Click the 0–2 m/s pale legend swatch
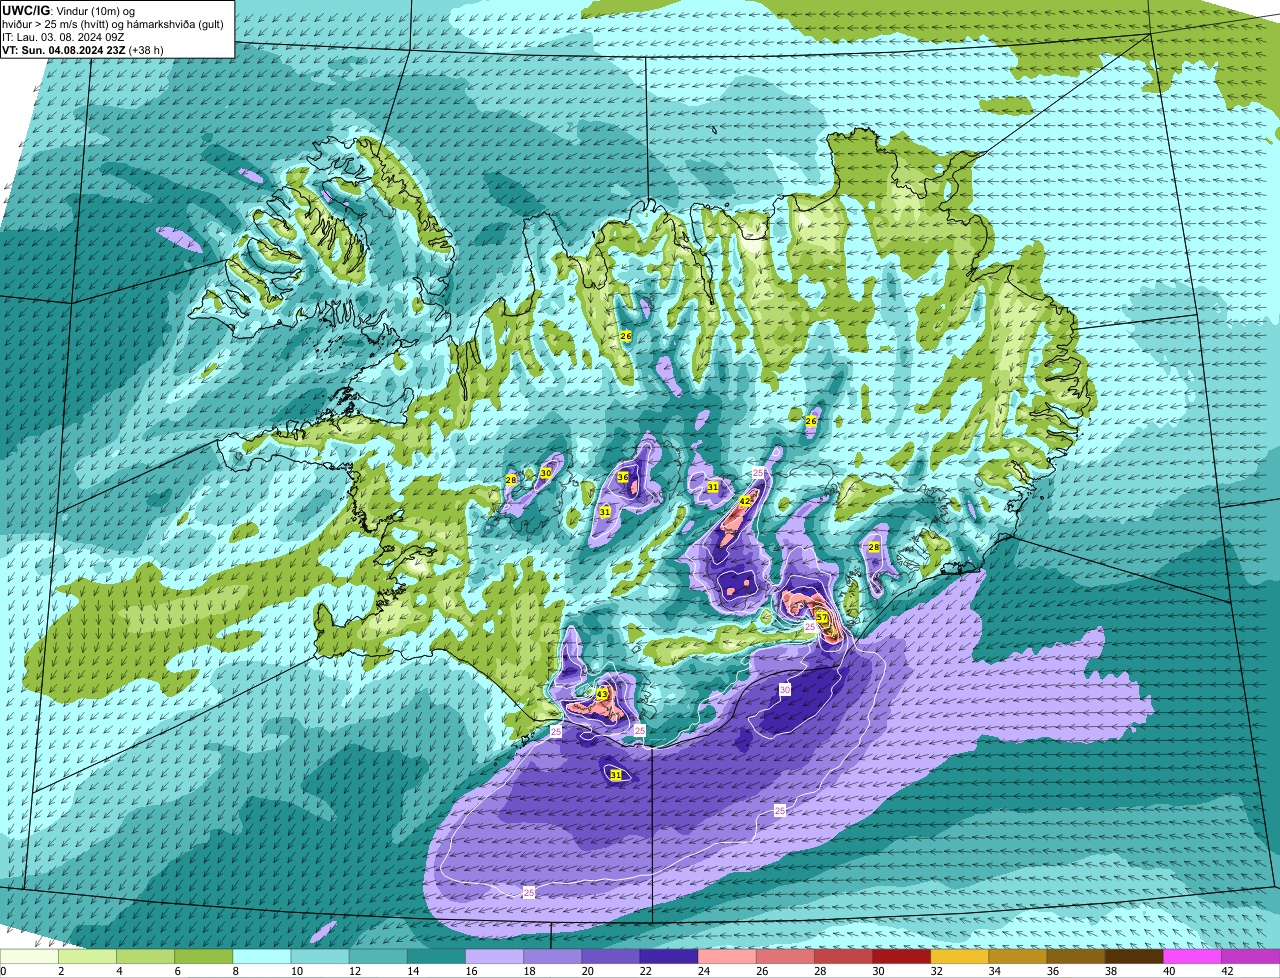This screenshot has width=1280, height=978. coord(29,957)
